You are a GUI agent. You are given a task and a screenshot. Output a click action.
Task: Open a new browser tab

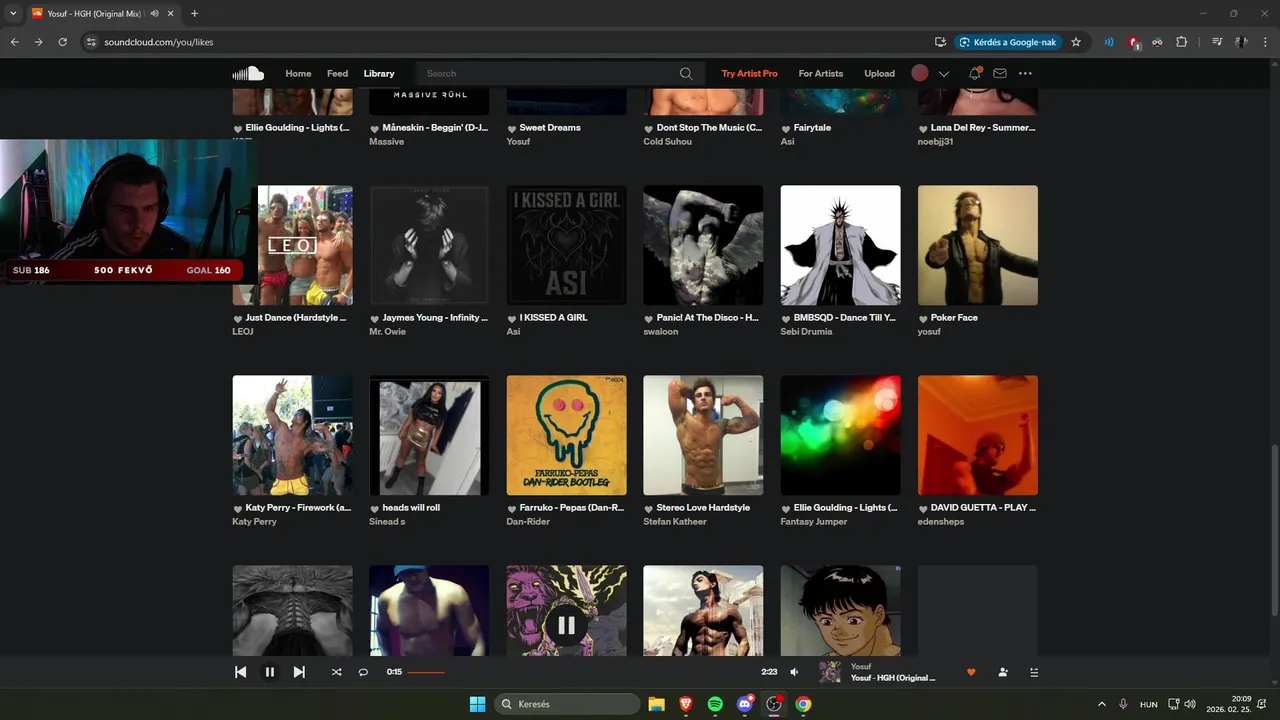(194, 14)
